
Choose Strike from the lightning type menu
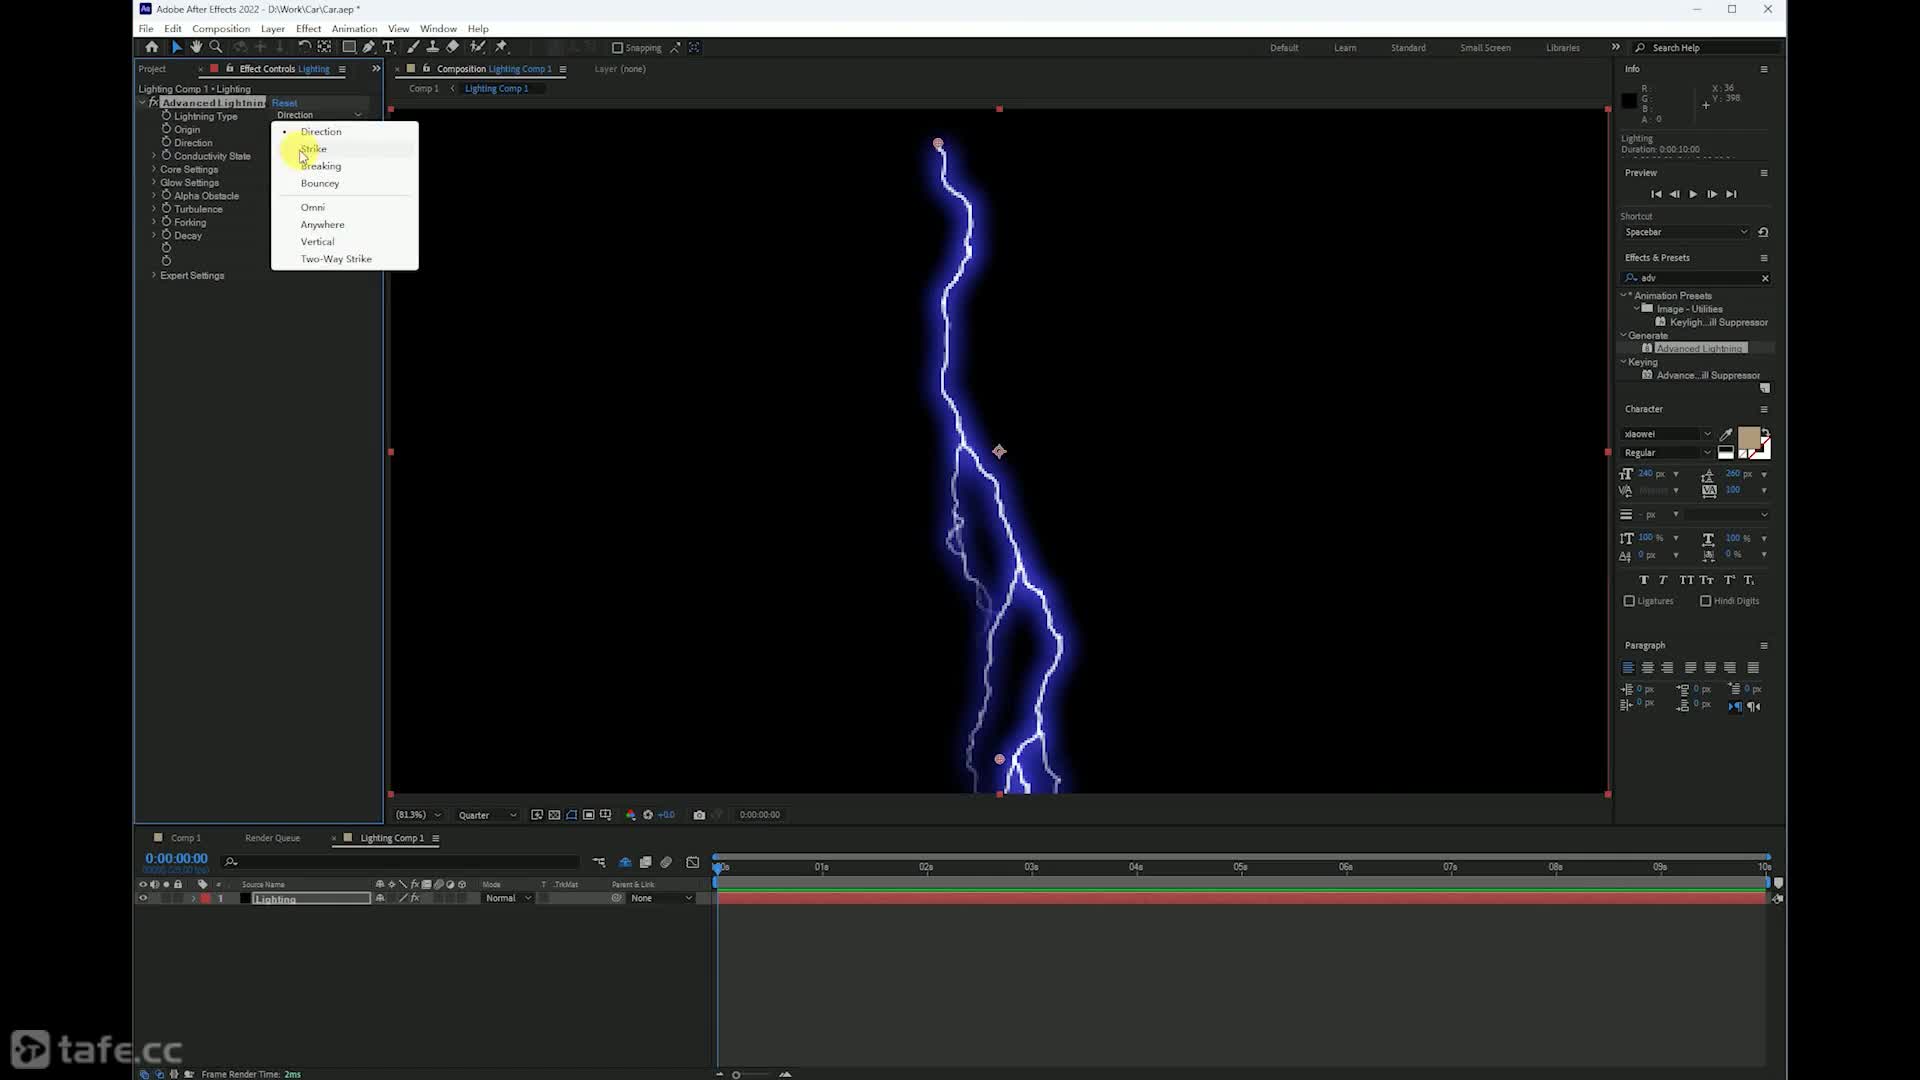click(x=313, y=149)
